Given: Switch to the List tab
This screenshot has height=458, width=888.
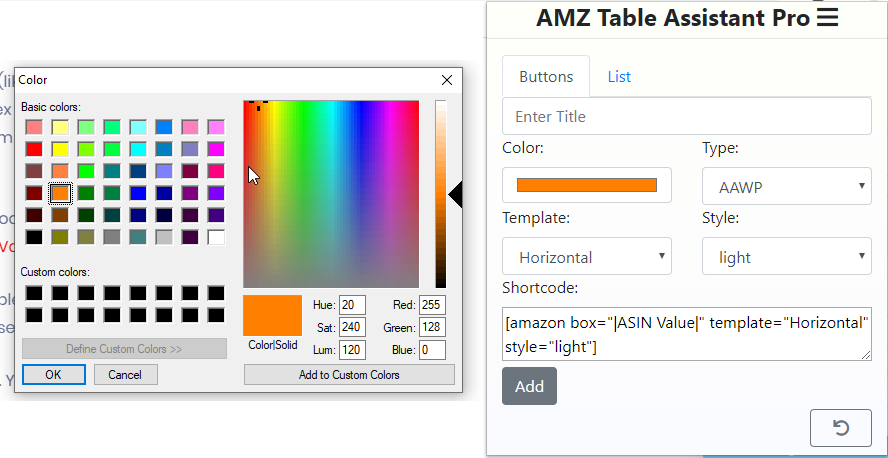Looking at the screenshot, I should tap(619, 76).
